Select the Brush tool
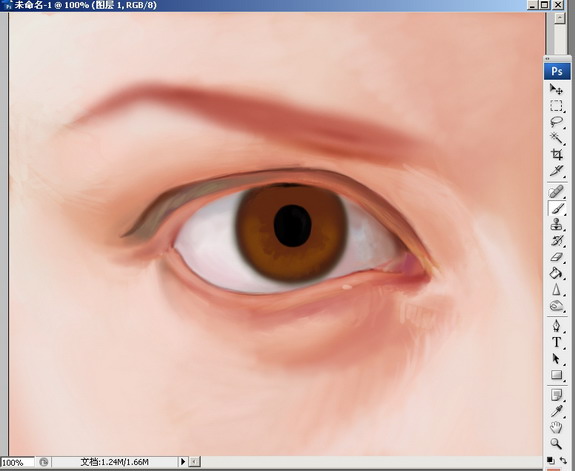The width and height of the screenshot is (575, 471). 556,208
